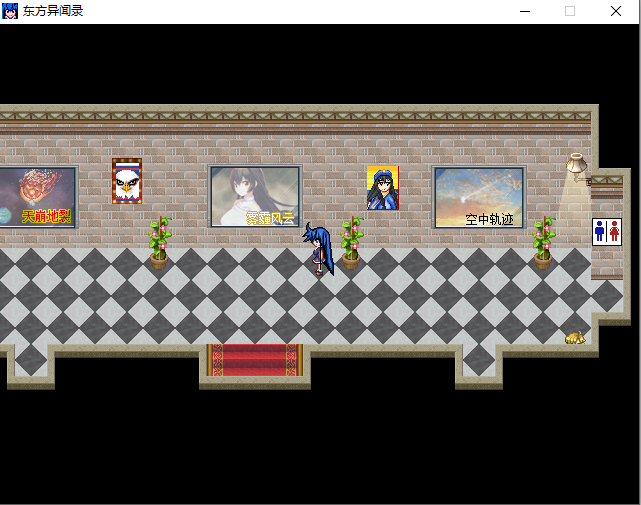Click the leftmost potted flower plant
The width and height of the screenshot is (641, 505).
pyautogui.click(x=159, y=243)
